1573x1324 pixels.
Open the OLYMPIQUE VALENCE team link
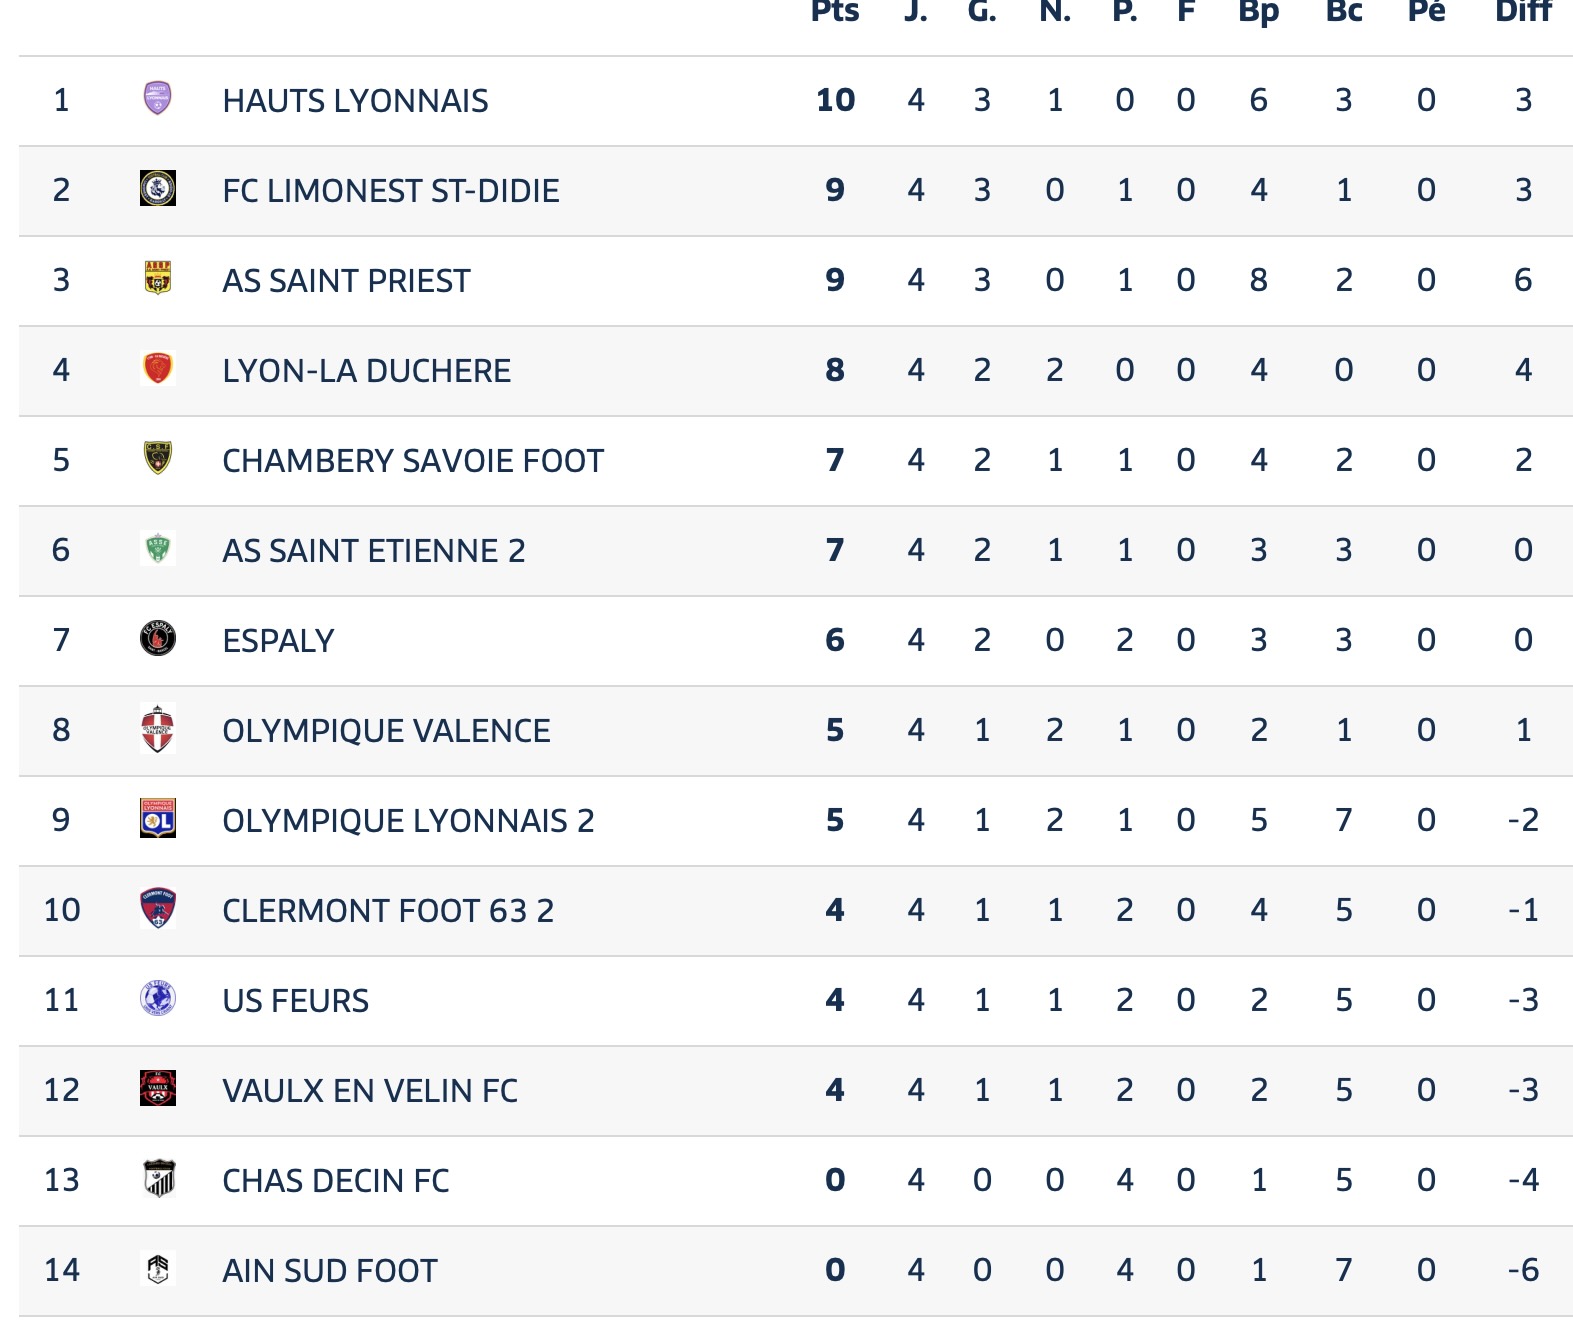pyautogui.click(x=386, y=730)
